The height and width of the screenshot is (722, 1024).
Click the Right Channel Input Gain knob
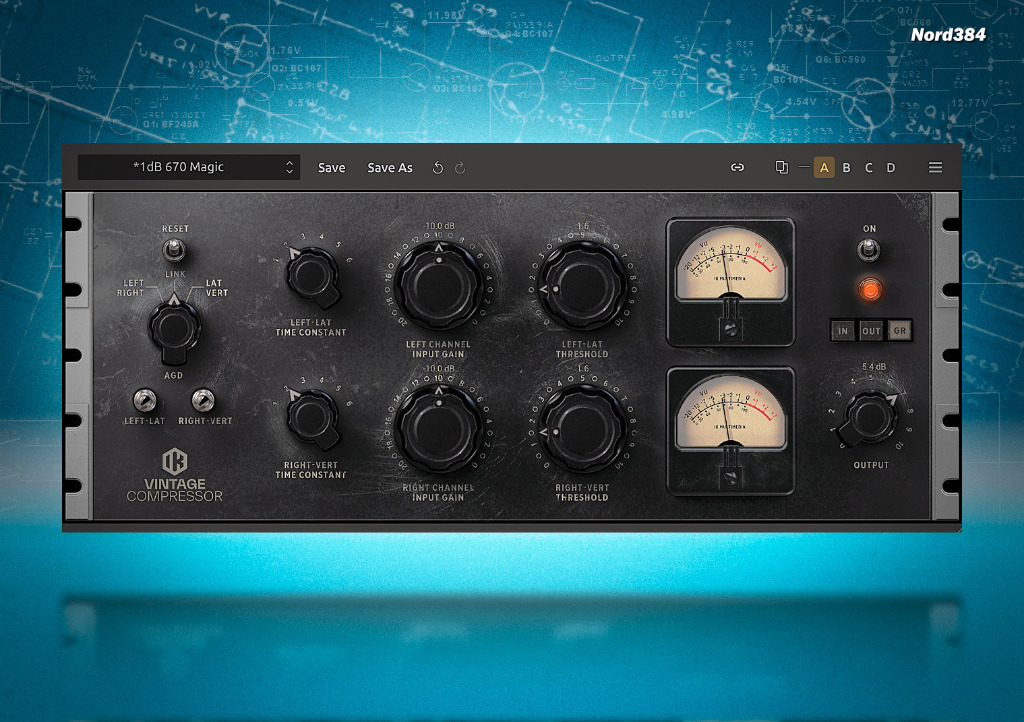438,428
